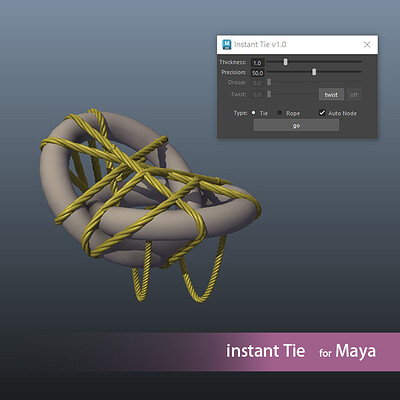Select the Tie type radio button

pyautogui.click(x=253, y=113)
